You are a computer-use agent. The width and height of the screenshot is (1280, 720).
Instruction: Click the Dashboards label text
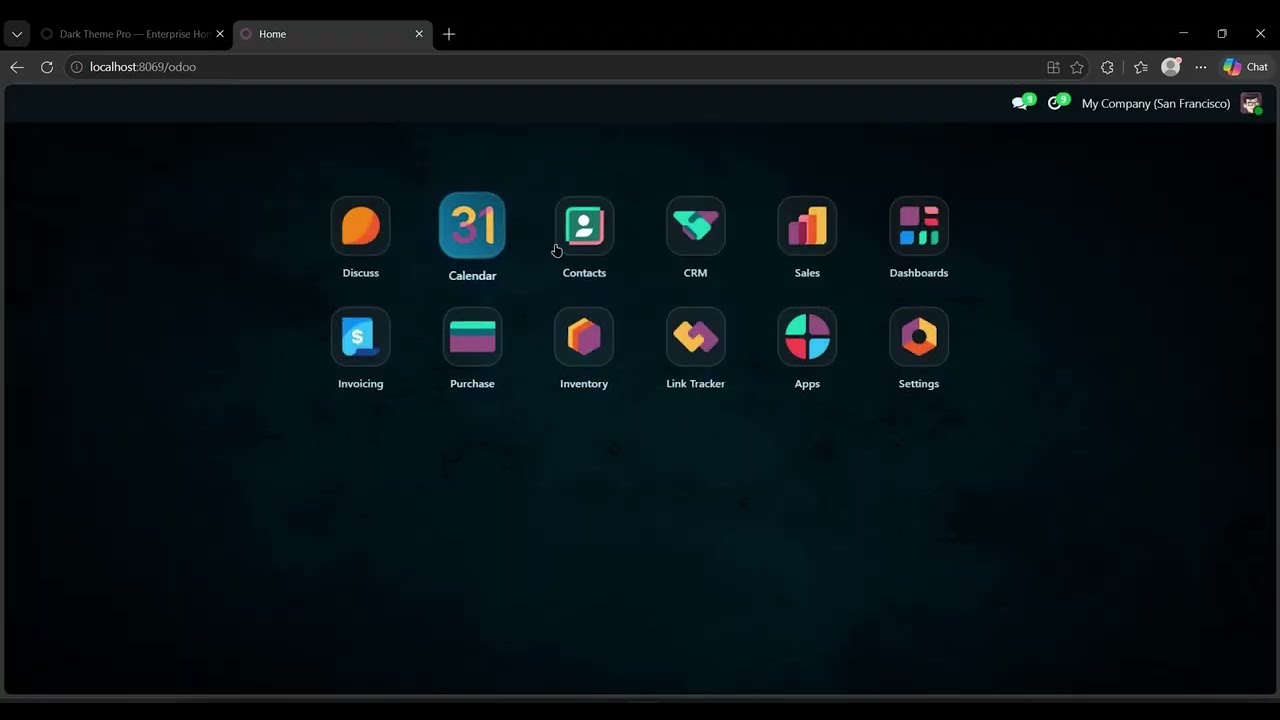[x=919, y=273]
